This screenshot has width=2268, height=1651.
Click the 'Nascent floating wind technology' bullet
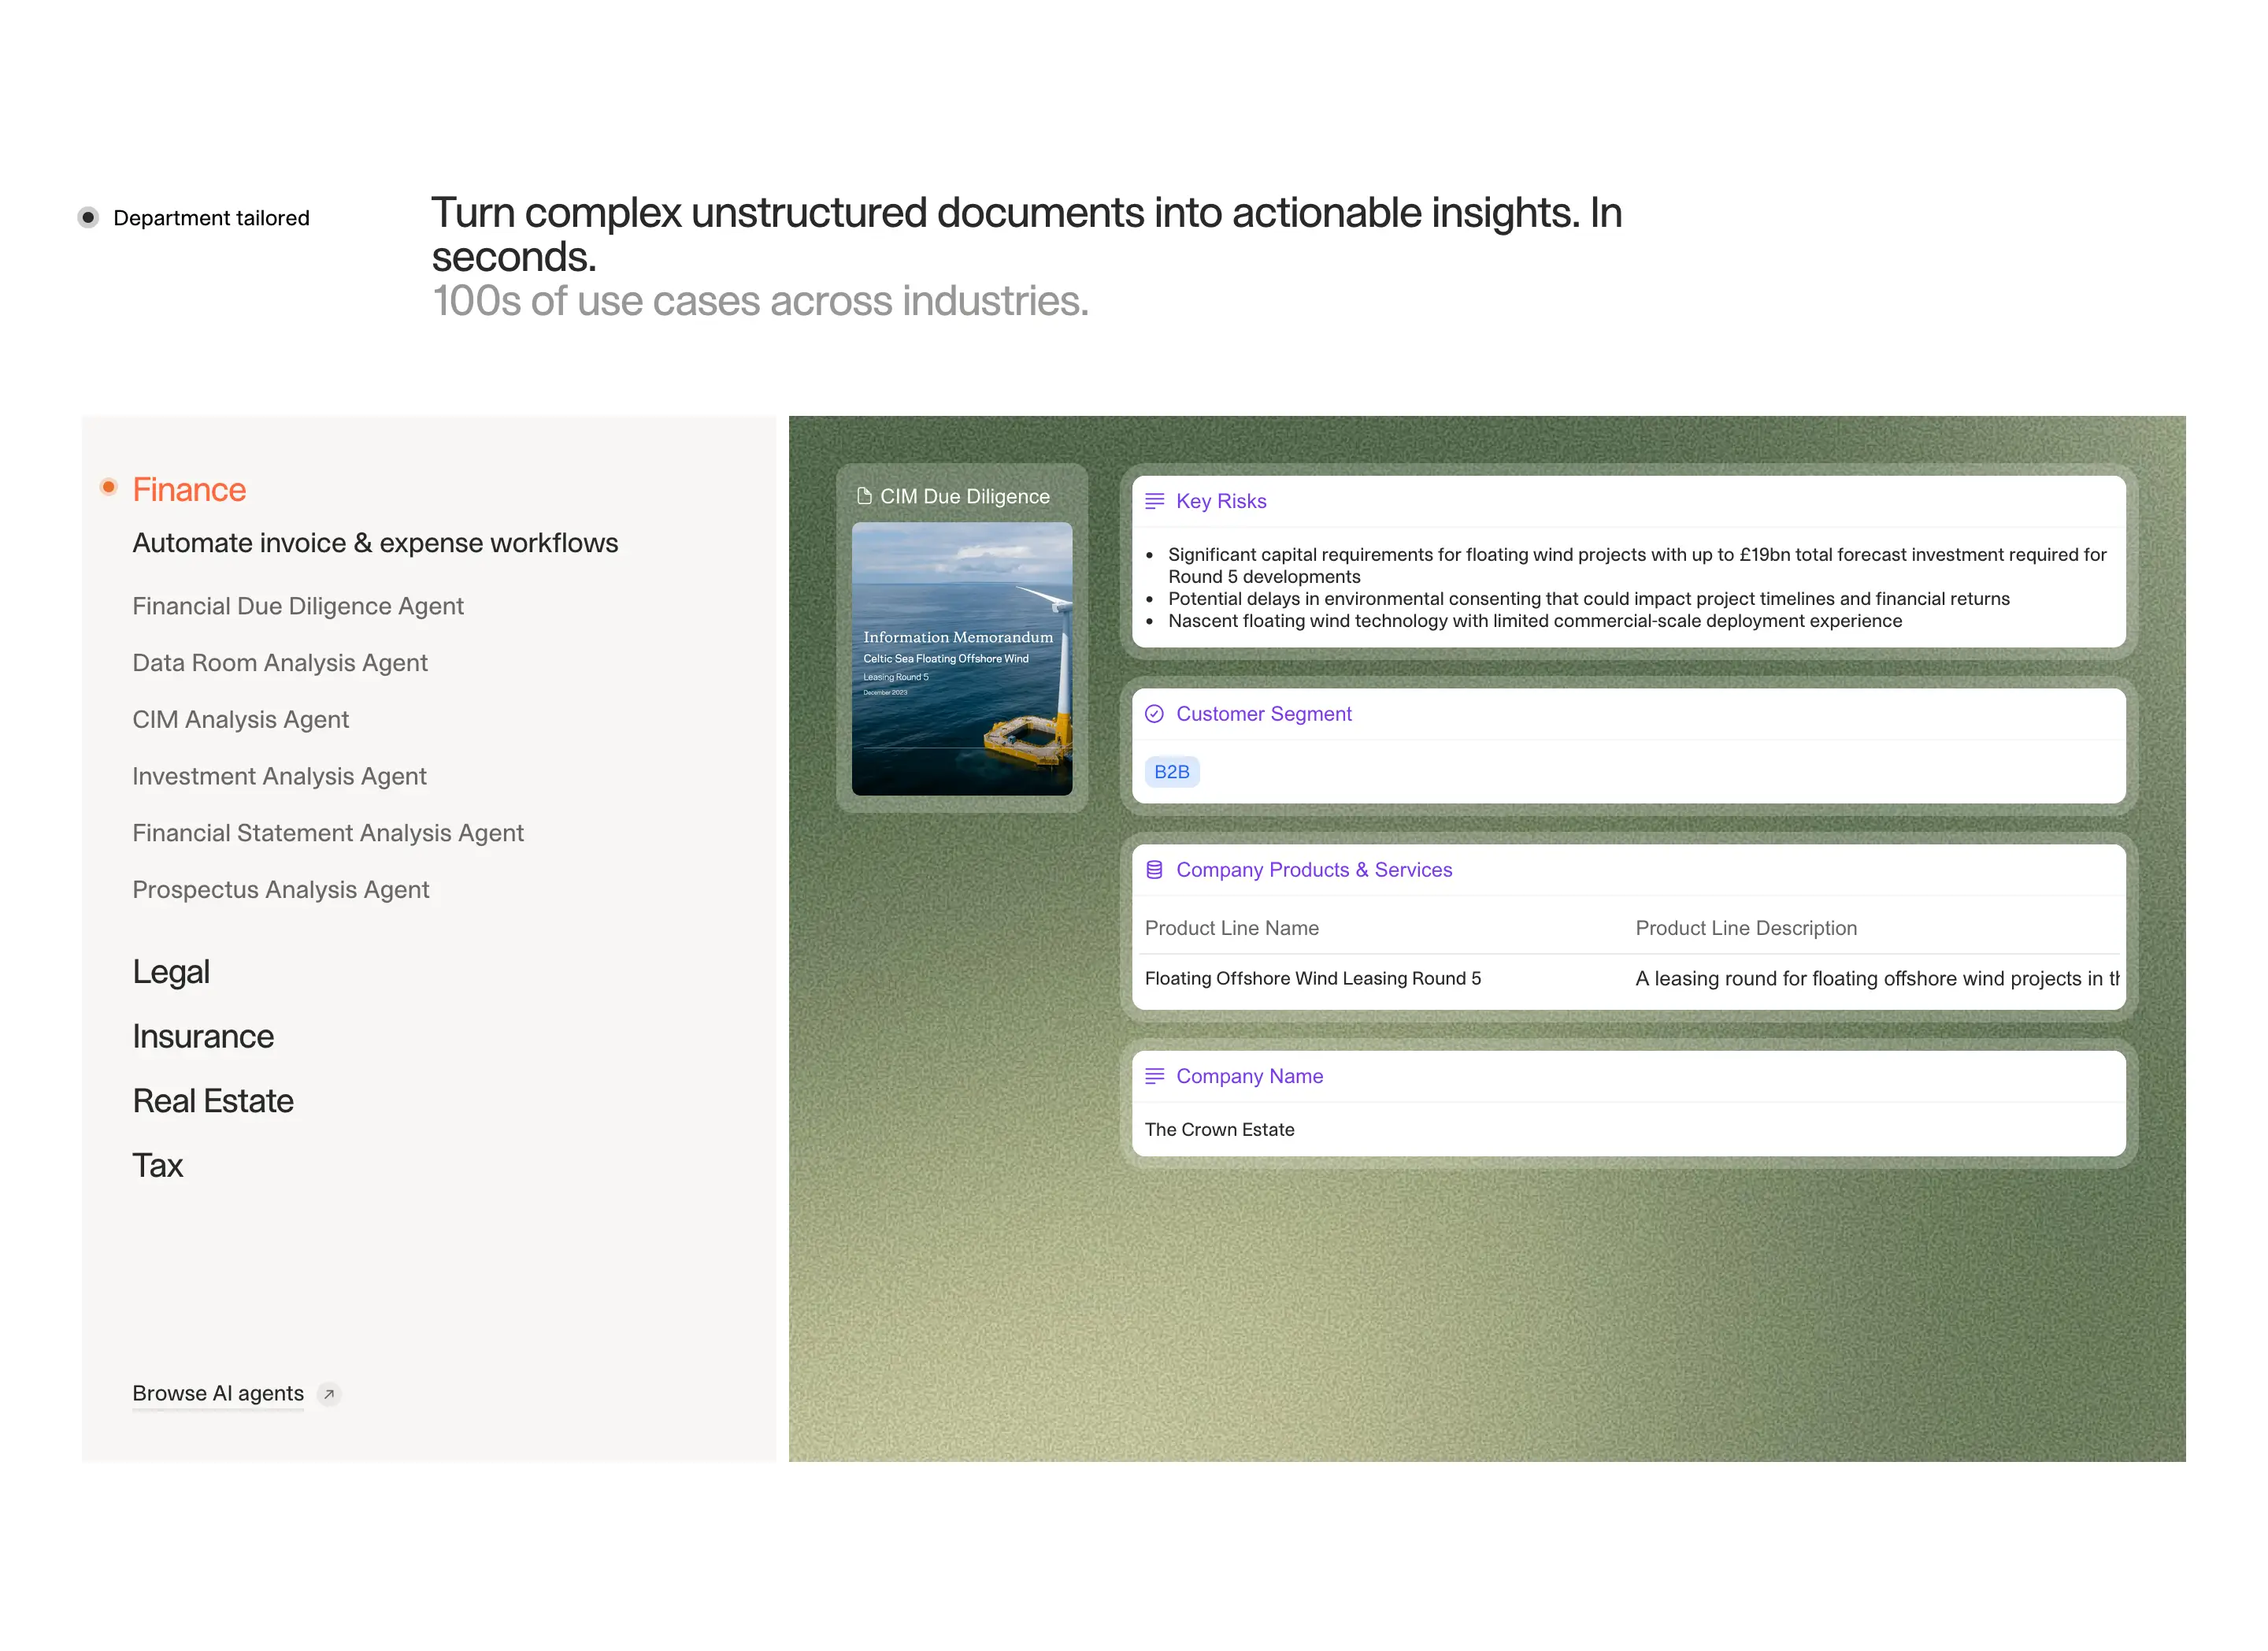[1535, 621]
